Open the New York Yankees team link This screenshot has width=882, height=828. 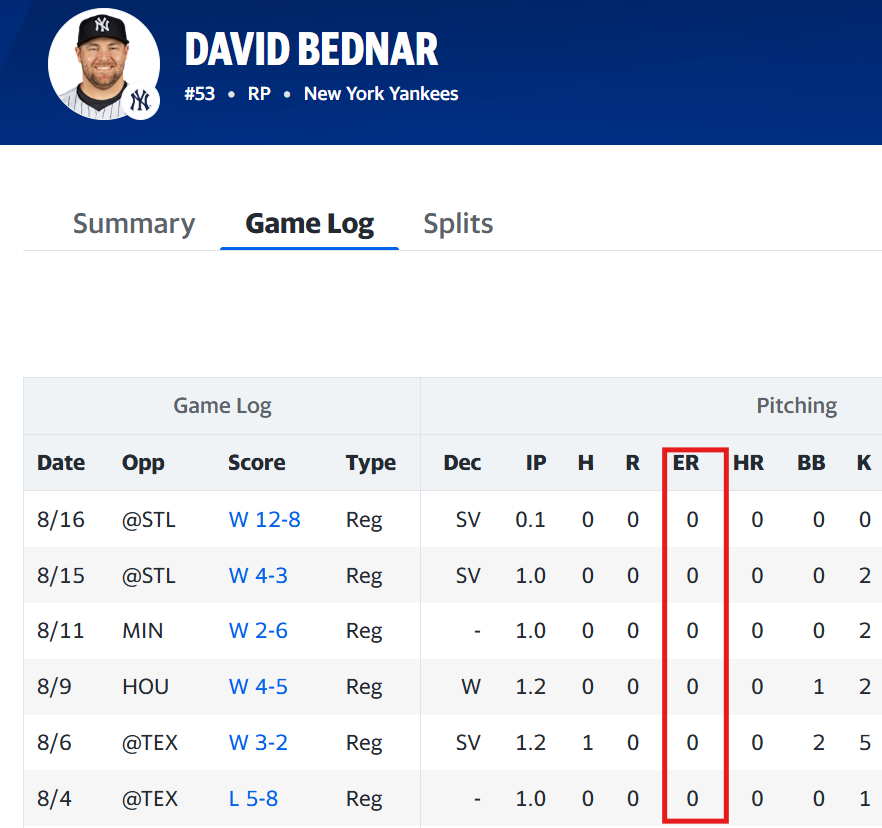point(381,94)
